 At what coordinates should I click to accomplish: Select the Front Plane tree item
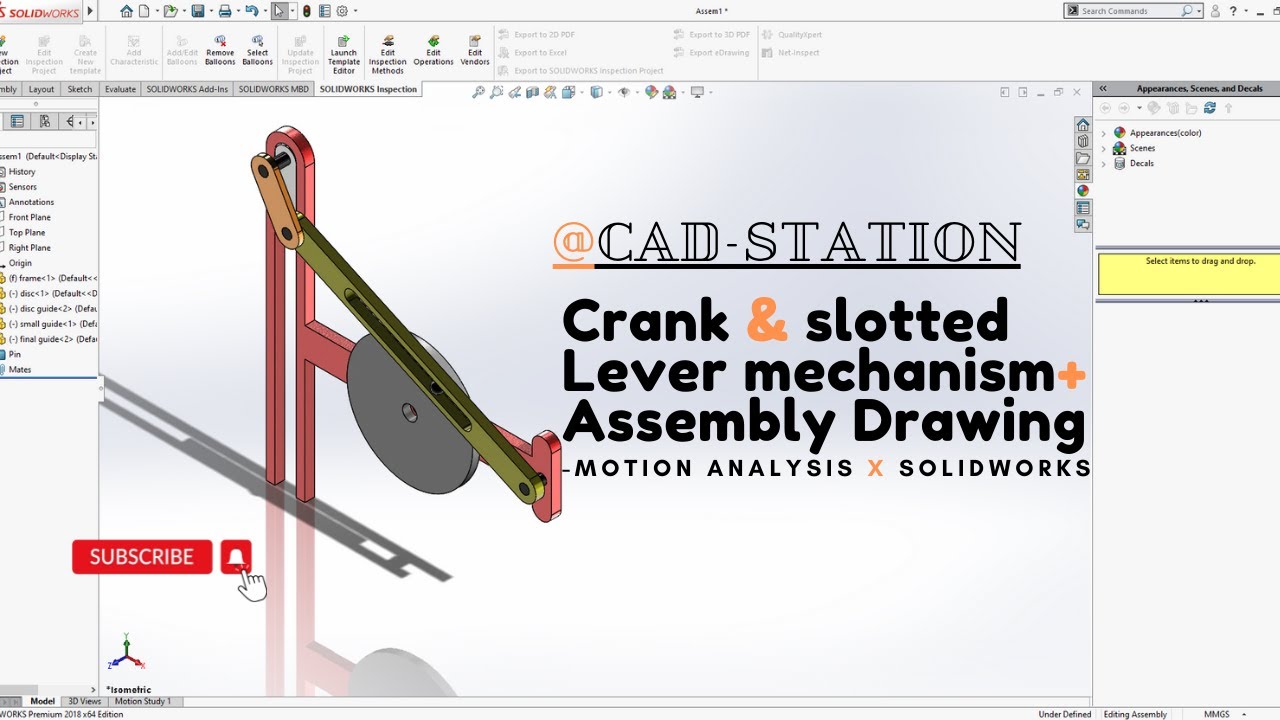pos(29,217)
